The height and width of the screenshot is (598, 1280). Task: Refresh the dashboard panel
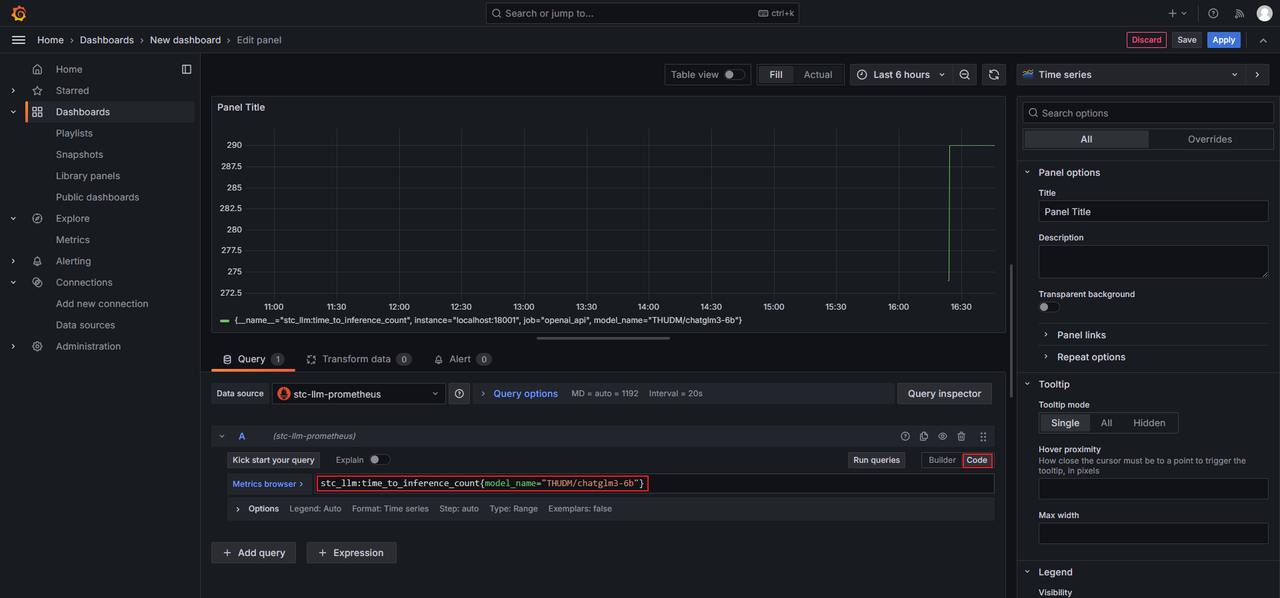point(993,75)
